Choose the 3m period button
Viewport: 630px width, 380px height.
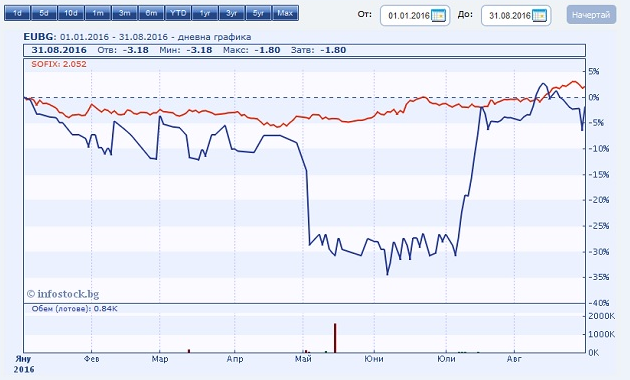(x=125, y=13)
